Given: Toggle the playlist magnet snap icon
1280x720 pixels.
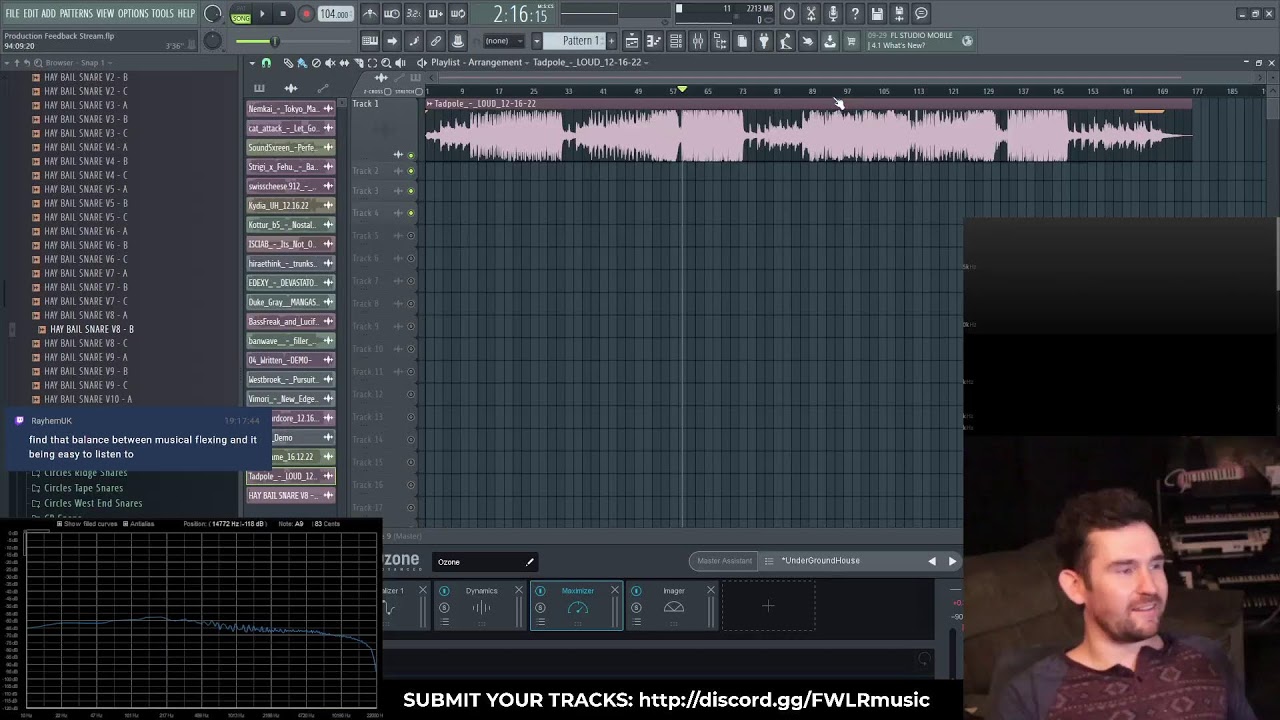Looking at the screenshot, I should [x=266, y=63].
